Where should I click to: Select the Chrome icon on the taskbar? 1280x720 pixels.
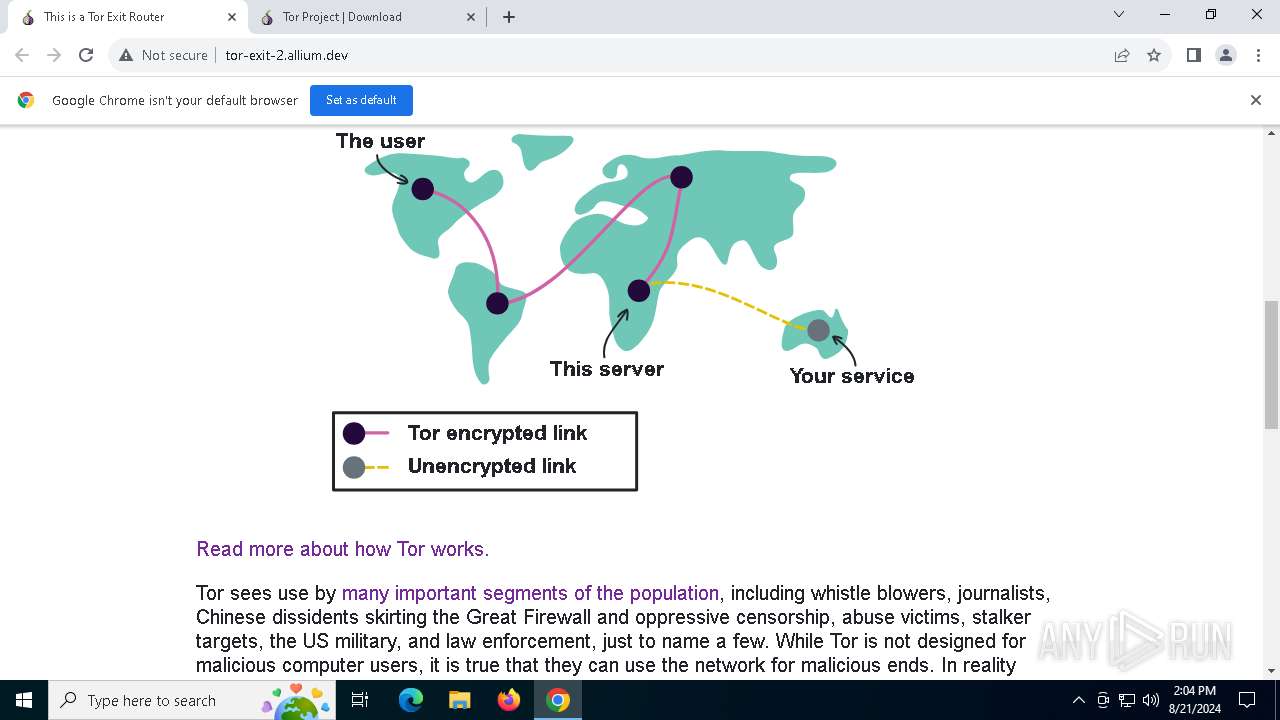click(558, 700)
